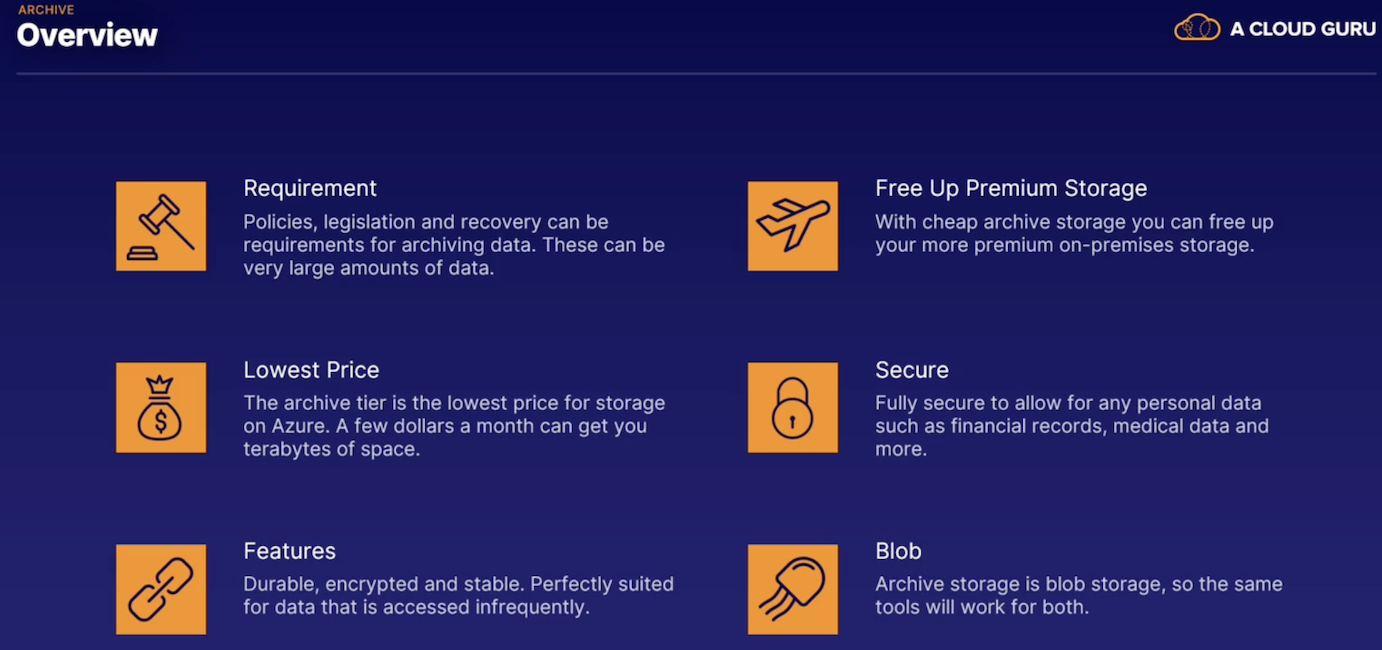The image size is (1382, 650).
Task: Select the jellyfish Blob icon
Action: coord(793,589)
